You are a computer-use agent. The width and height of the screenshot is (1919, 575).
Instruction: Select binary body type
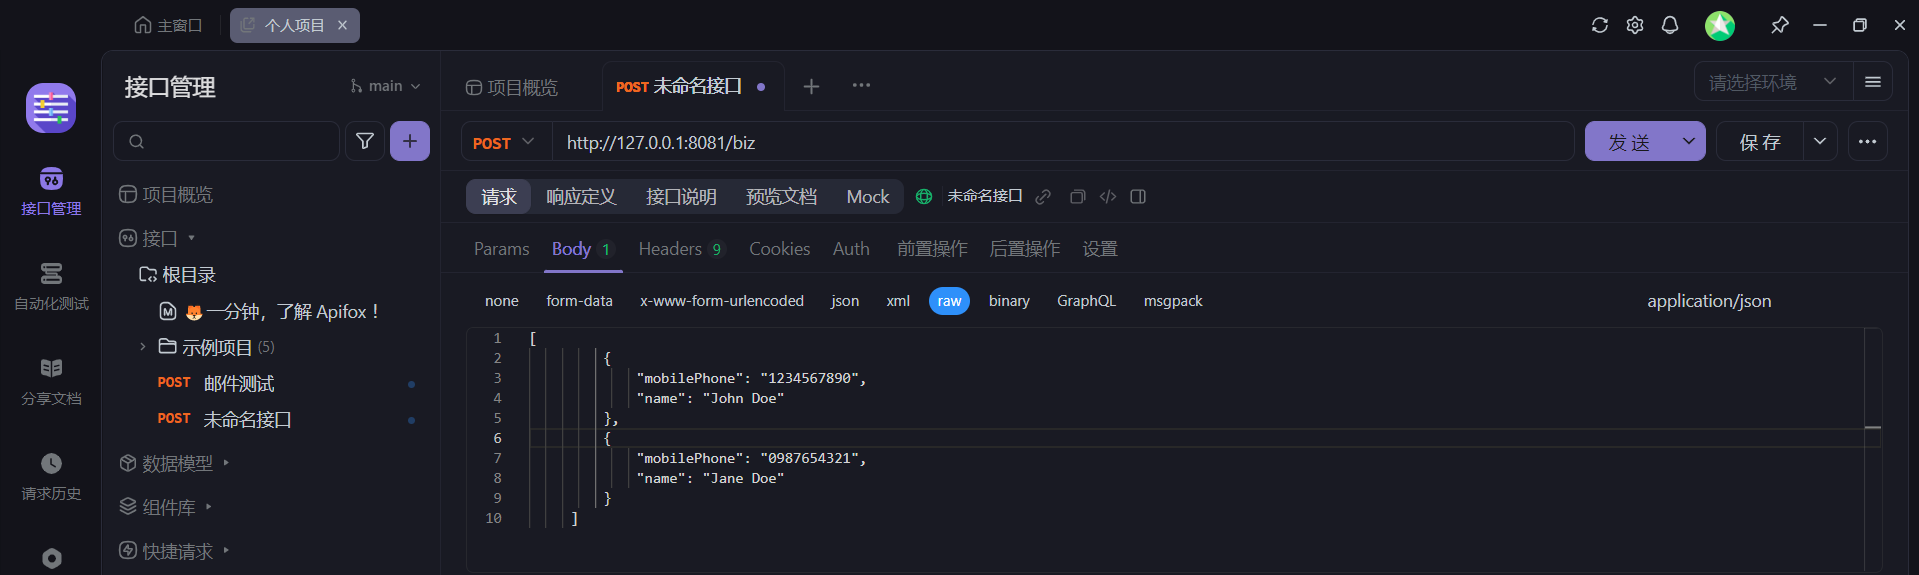[1009, 301]
